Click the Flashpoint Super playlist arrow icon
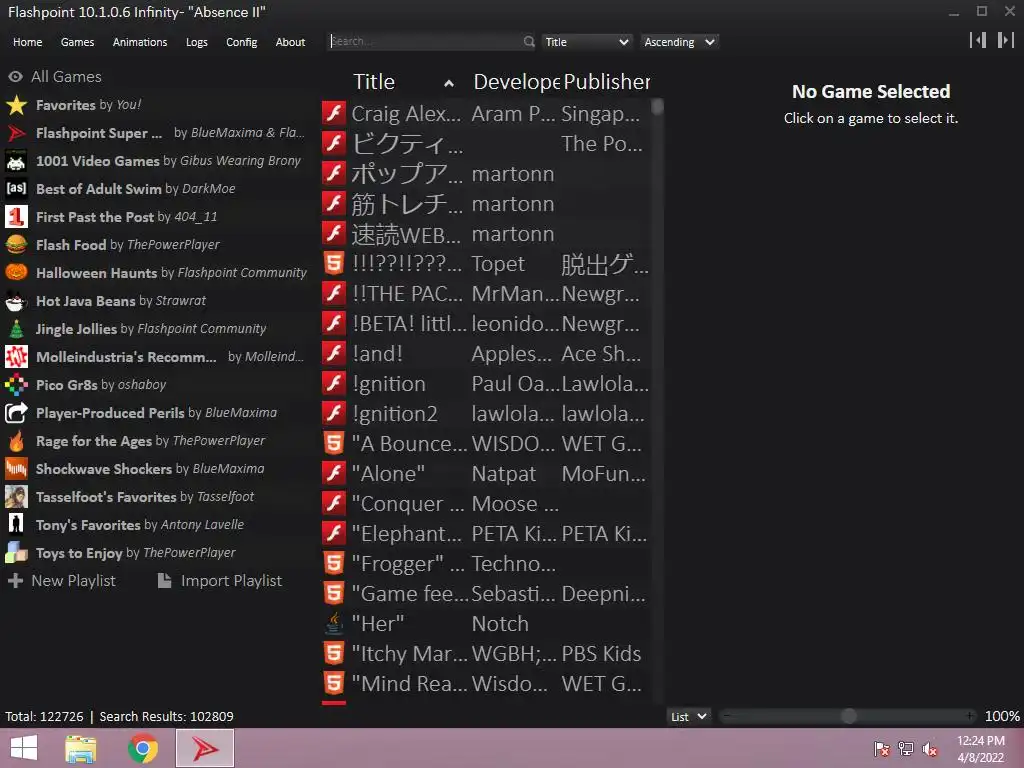 point(16,133)
